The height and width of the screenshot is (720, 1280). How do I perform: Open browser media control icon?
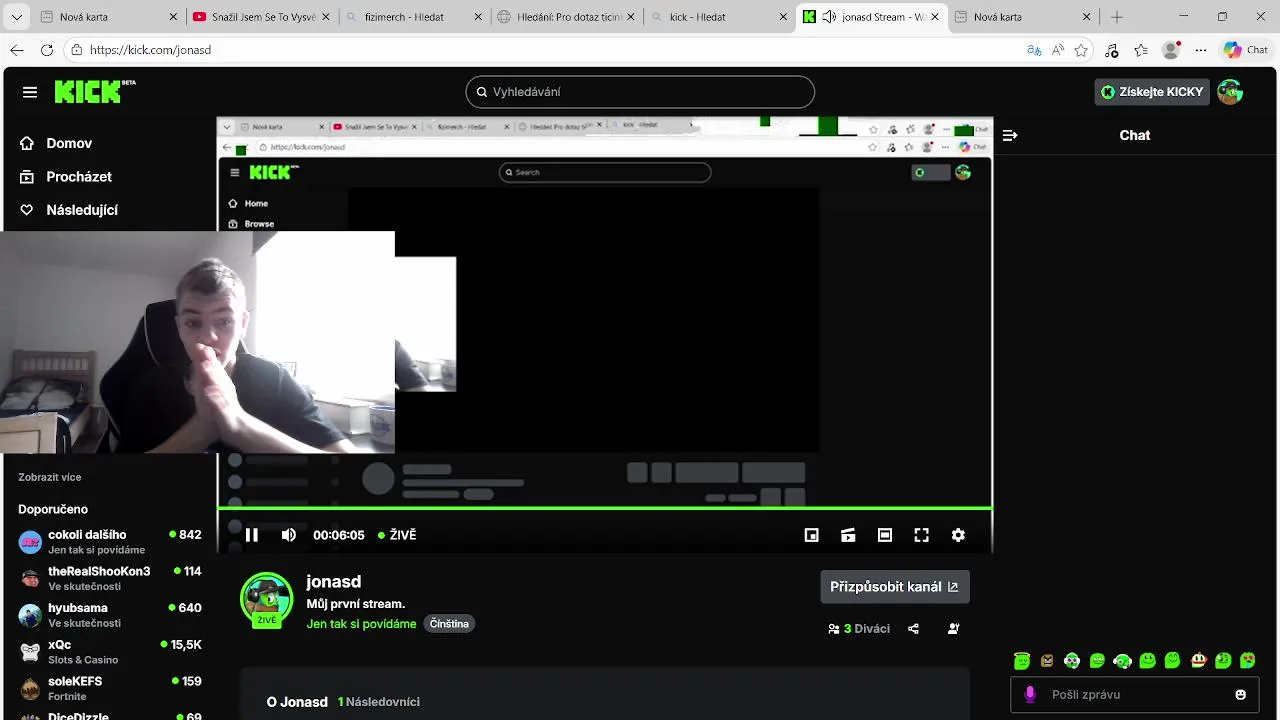click(x=1111, y=50)
